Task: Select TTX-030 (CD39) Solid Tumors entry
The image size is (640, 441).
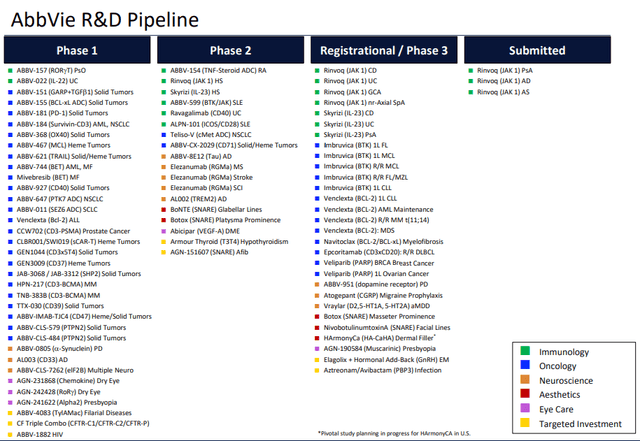Action: click(x=60, y=306)
